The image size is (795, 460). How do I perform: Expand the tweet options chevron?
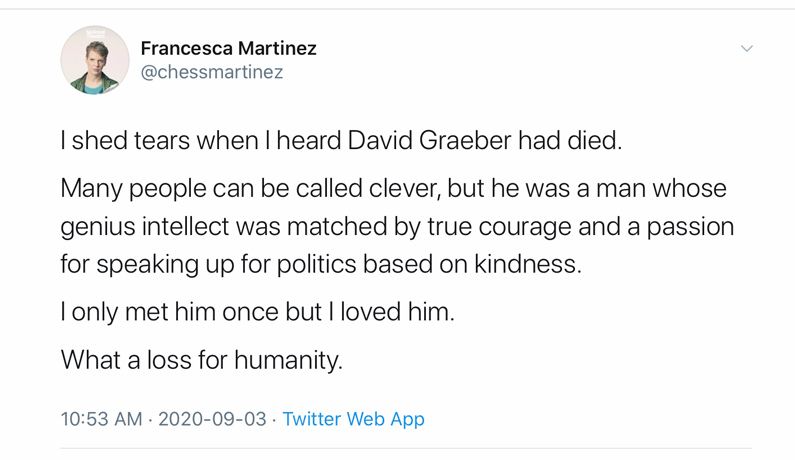coord(746,48)
